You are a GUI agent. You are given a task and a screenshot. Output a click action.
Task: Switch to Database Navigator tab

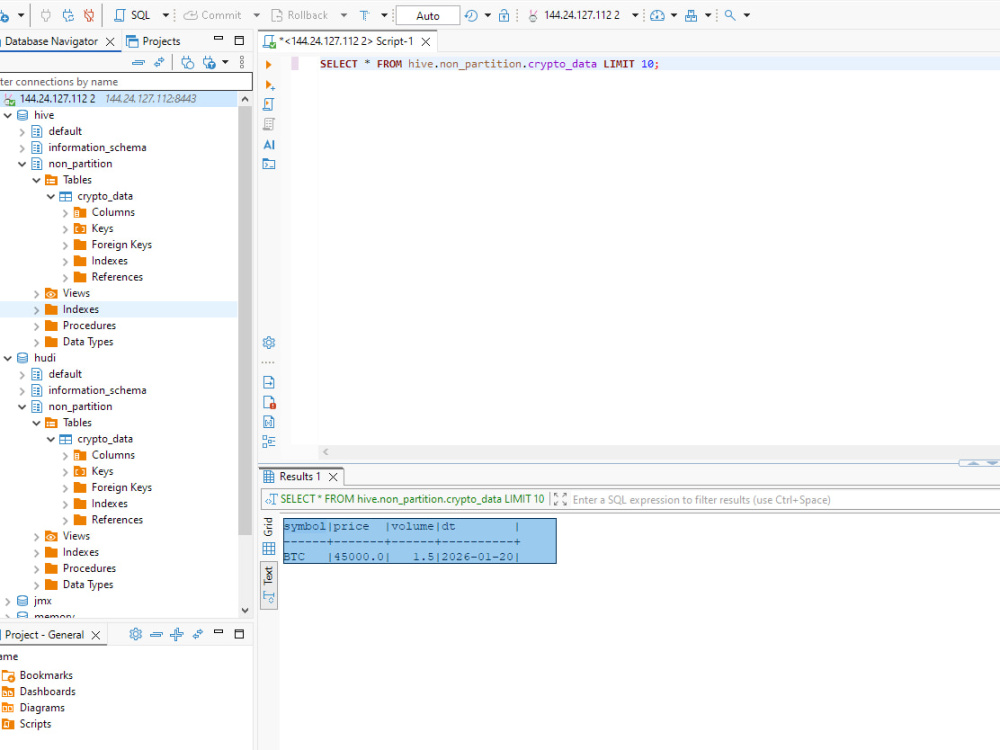[x=51, y=41]
